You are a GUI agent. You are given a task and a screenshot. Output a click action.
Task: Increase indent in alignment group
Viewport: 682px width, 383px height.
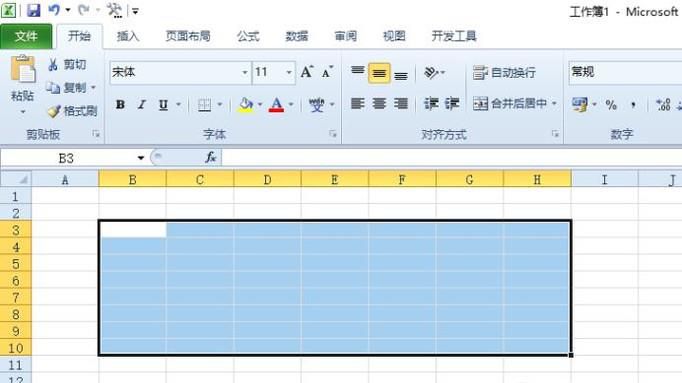[x=452, y=103]
